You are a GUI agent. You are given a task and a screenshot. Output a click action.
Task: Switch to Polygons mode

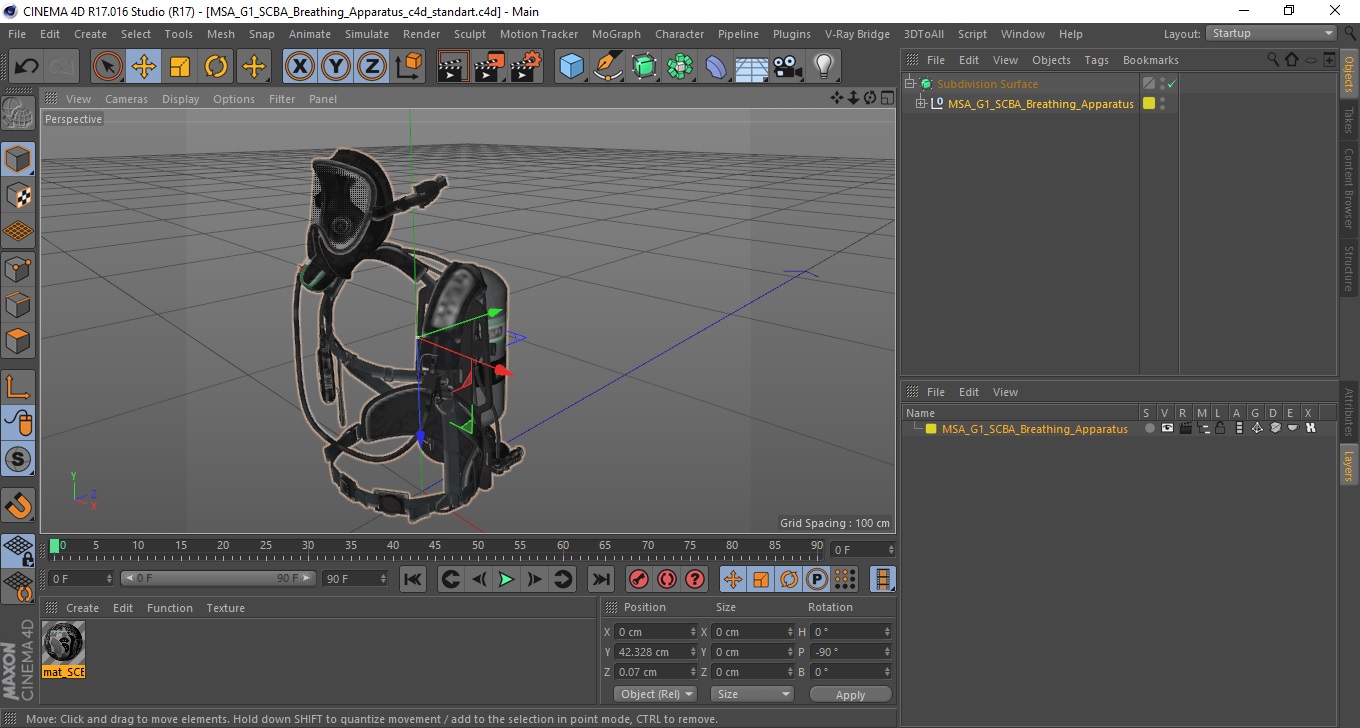click(18, 340)
